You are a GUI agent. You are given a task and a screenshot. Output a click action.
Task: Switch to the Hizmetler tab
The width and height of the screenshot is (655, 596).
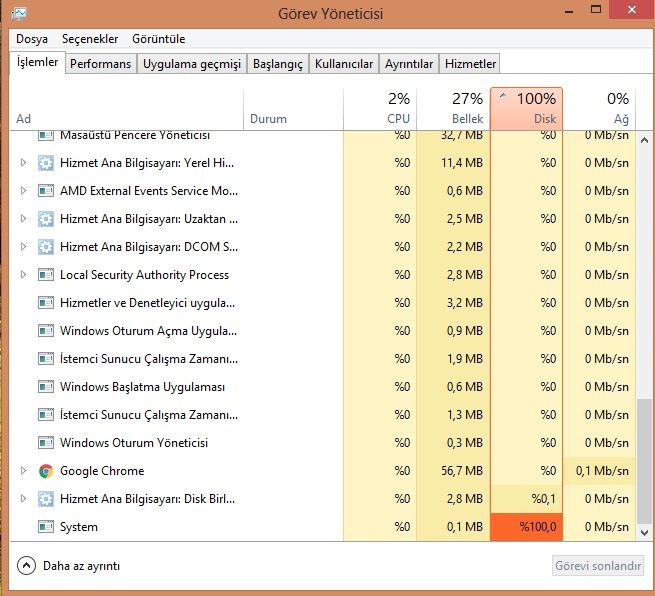pos(470,64)
